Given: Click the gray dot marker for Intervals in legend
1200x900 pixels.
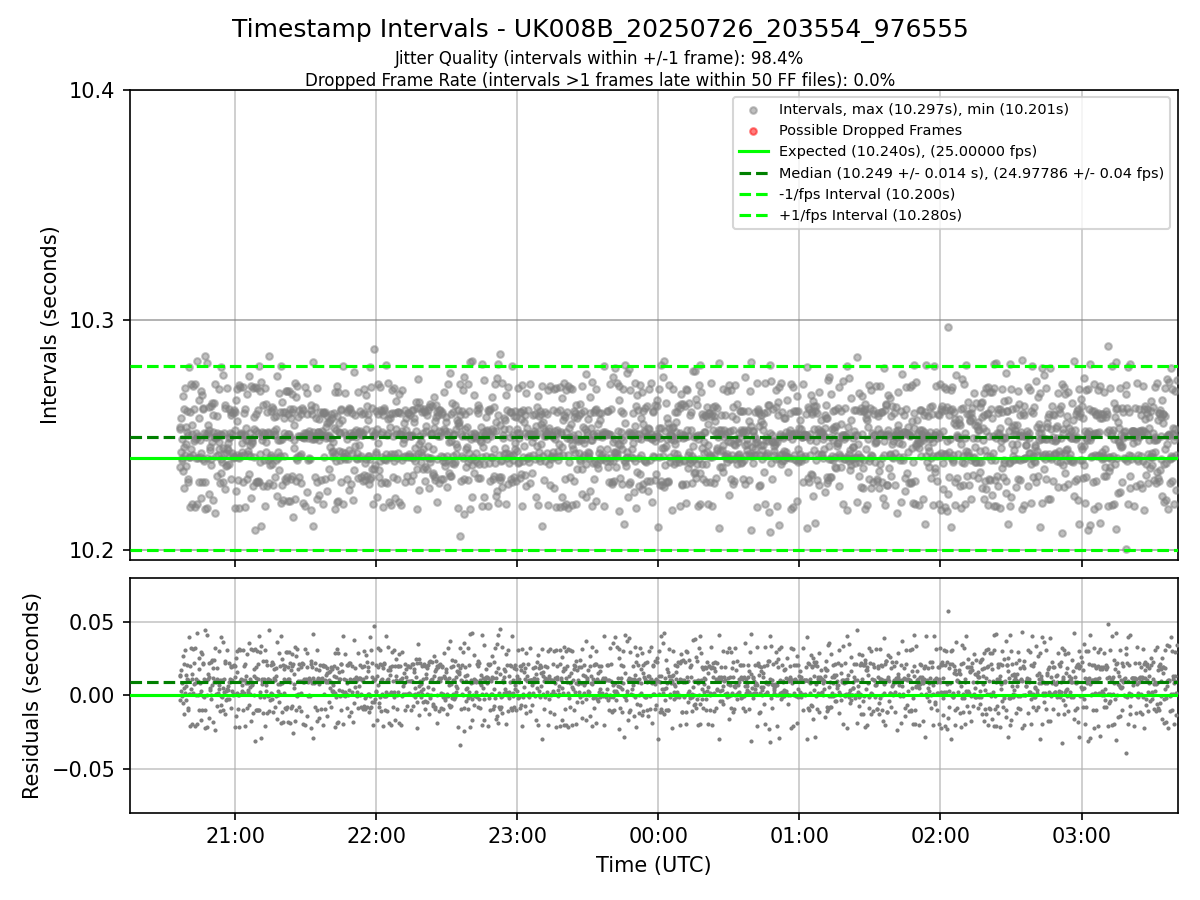Looking at the screenshot, I should [x=754, y=110].
